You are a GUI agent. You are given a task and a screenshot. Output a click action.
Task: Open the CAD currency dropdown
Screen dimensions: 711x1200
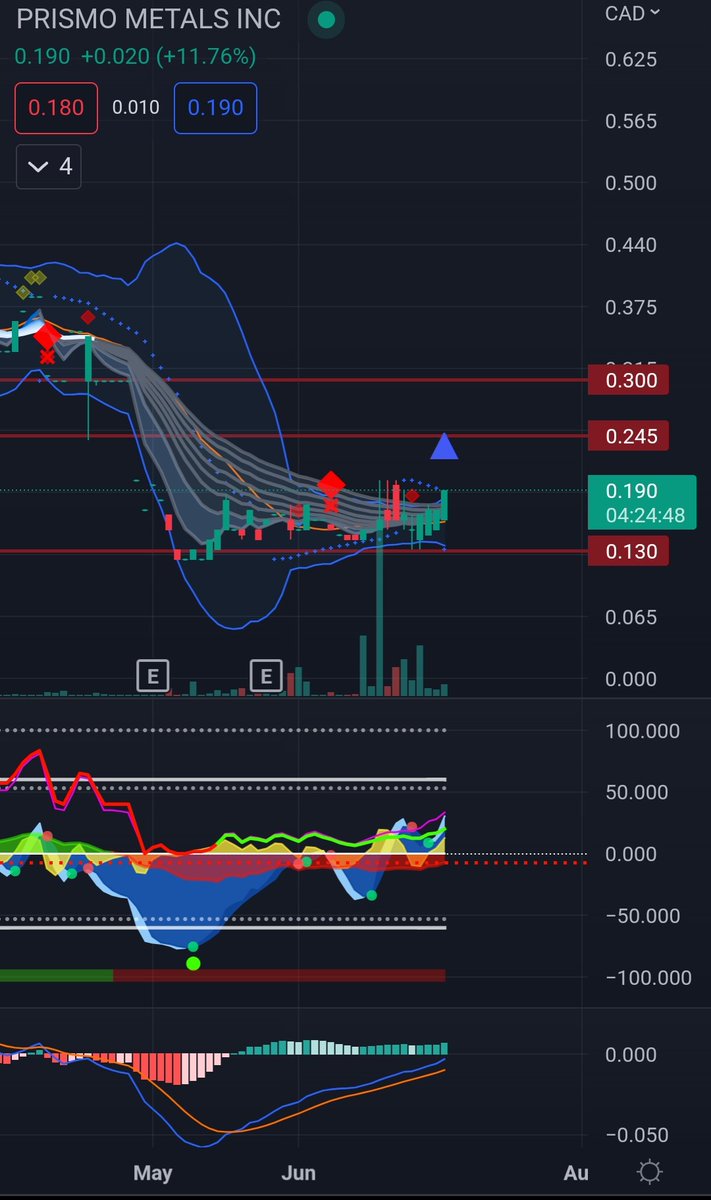[x=632, y=13]
